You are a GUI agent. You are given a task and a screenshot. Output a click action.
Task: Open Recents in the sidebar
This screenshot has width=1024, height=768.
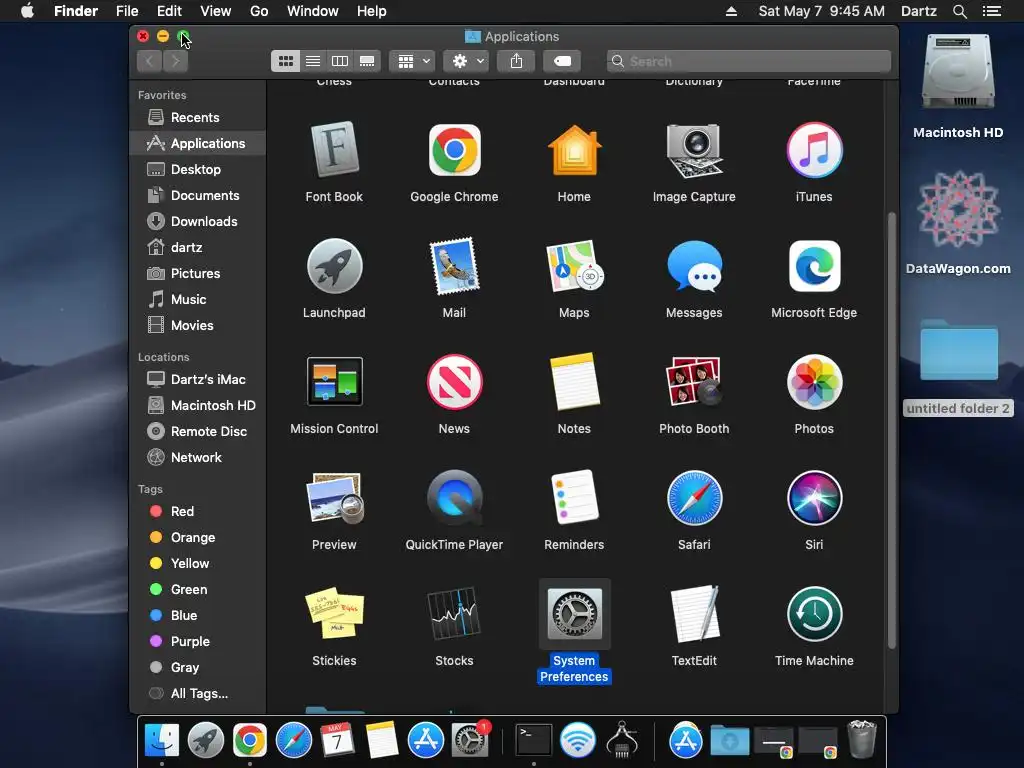point(197,118)
